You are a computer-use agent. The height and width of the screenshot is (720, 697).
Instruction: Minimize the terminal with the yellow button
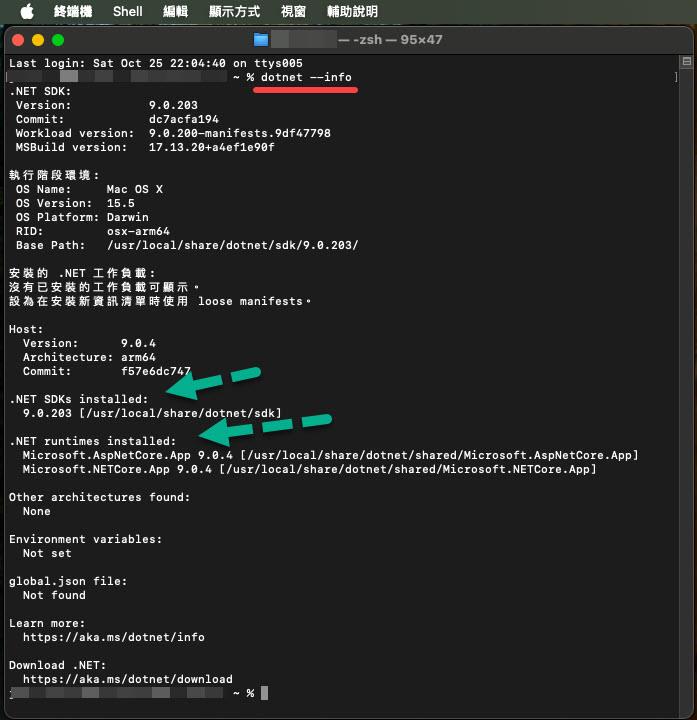(x=39, y=40)
